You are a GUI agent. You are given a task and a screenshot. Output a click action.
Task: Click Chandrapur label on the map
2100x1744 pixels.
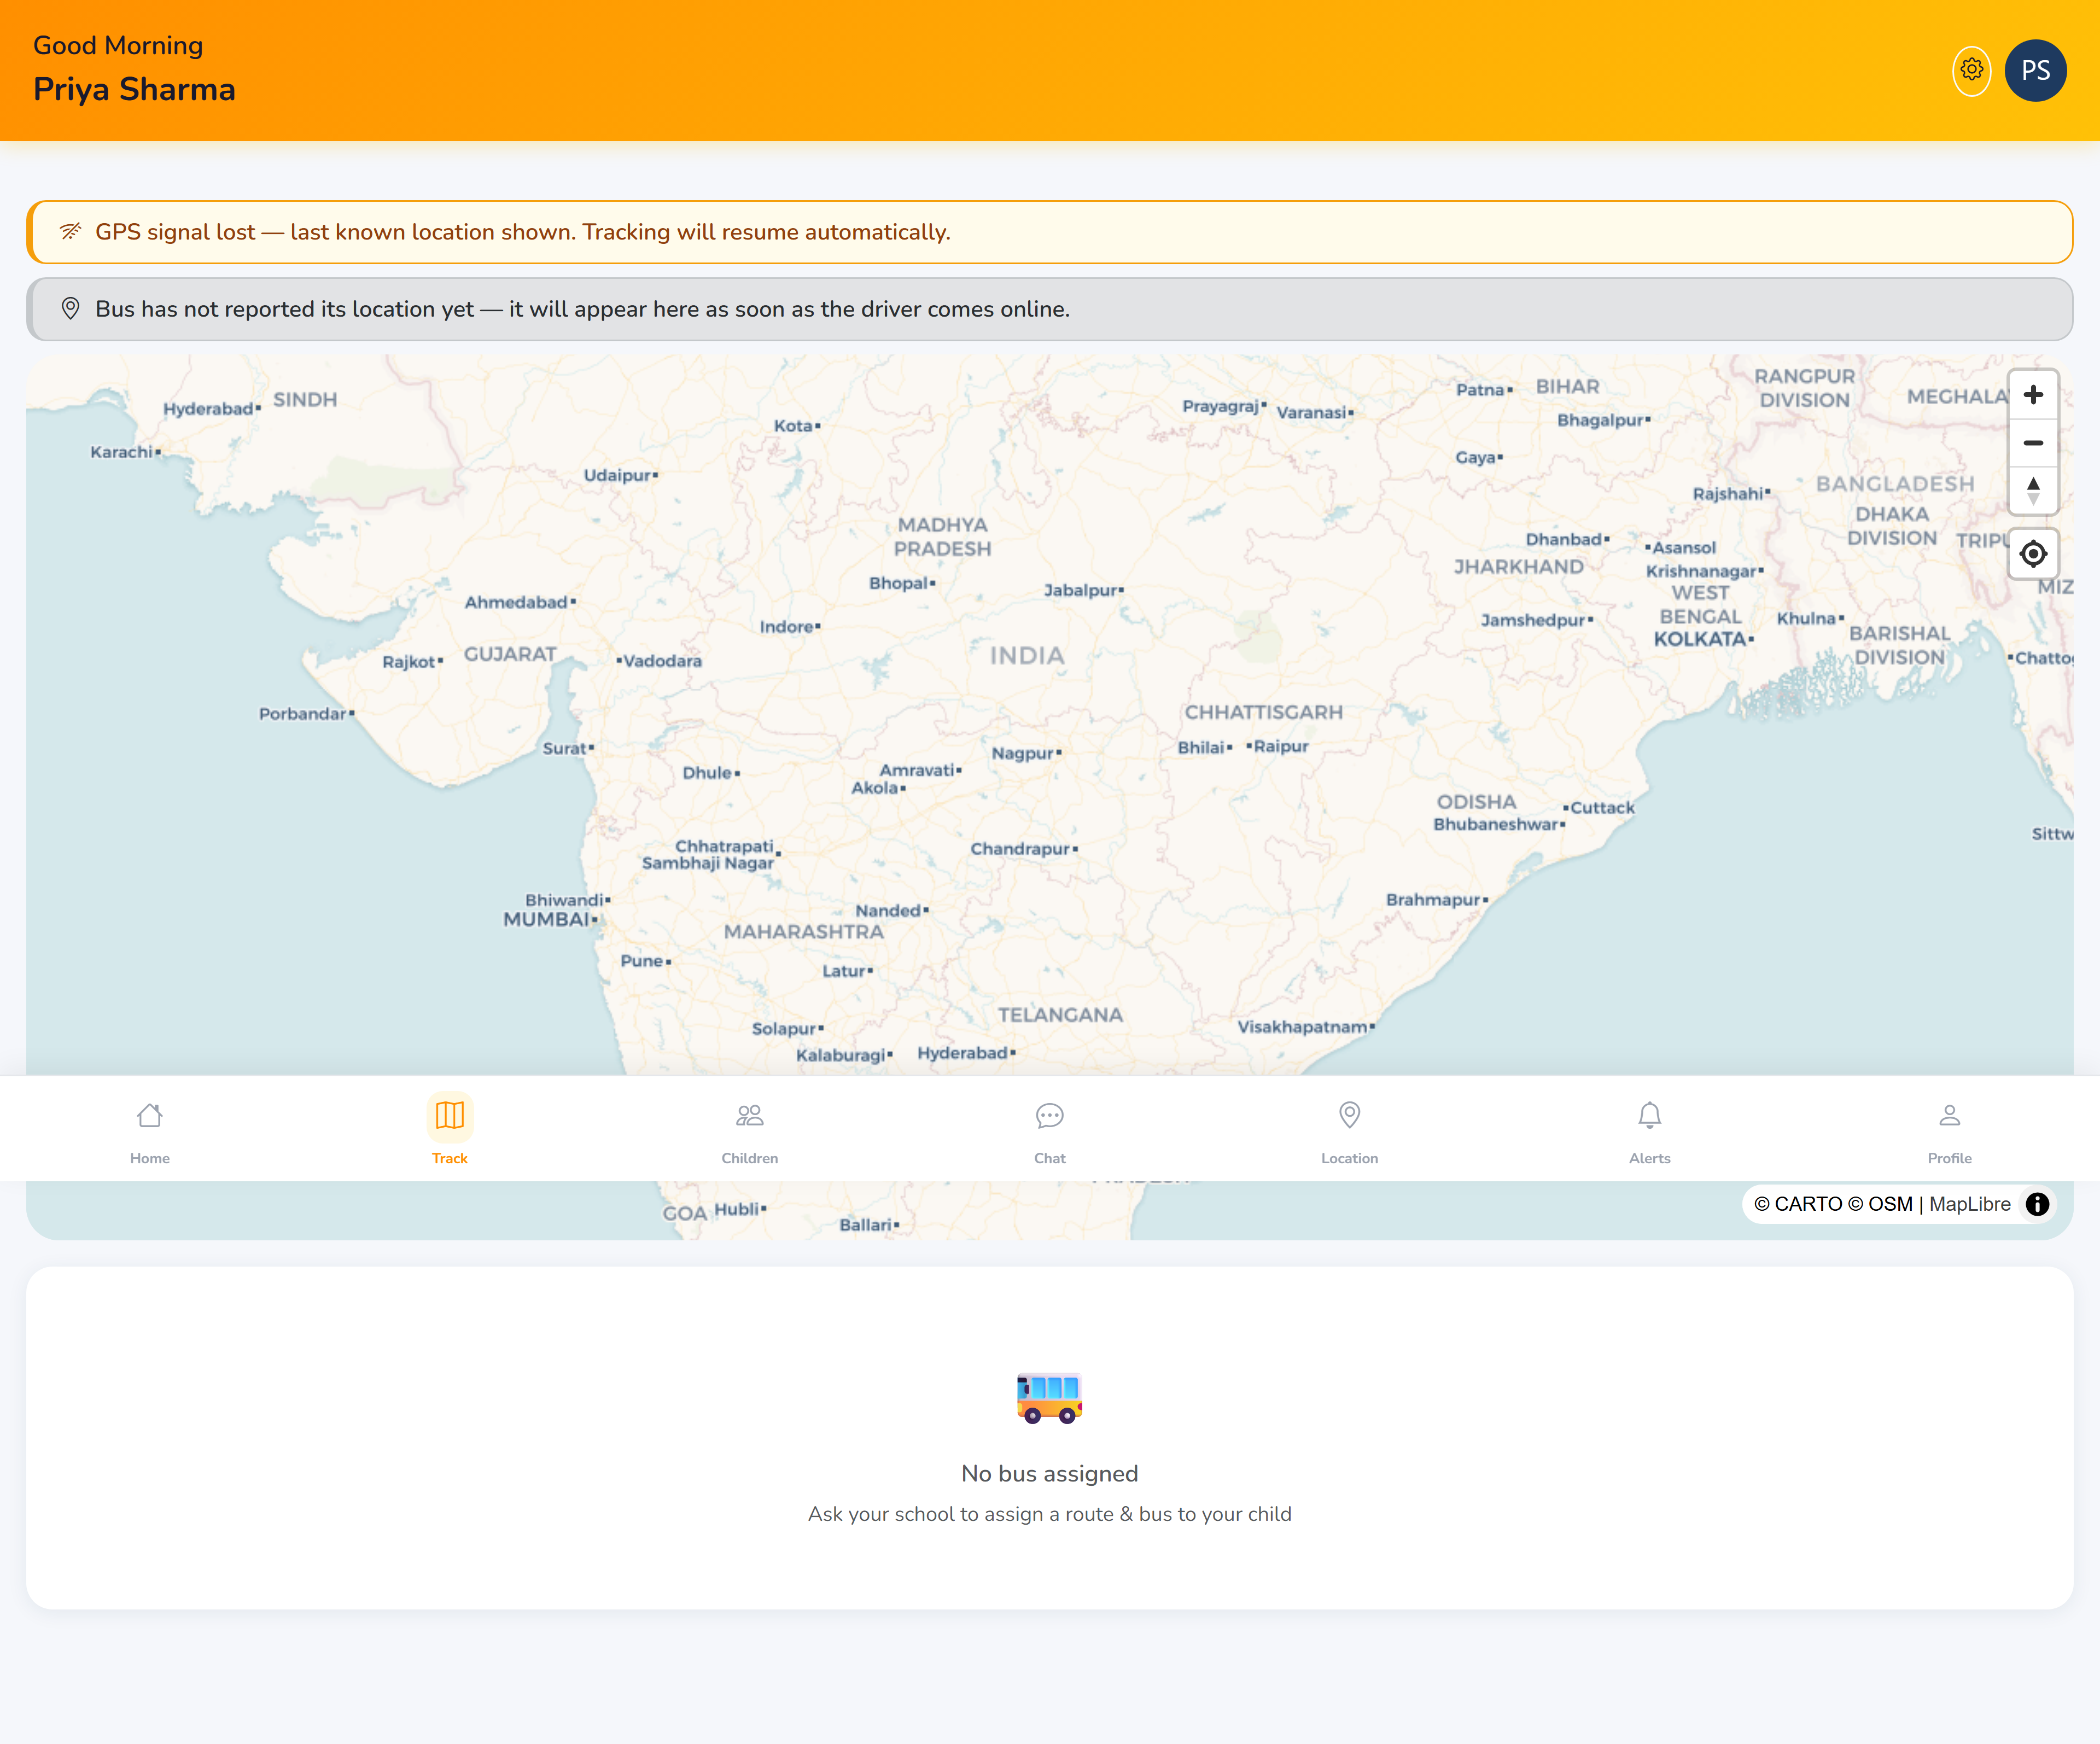tap(1020, 849)
